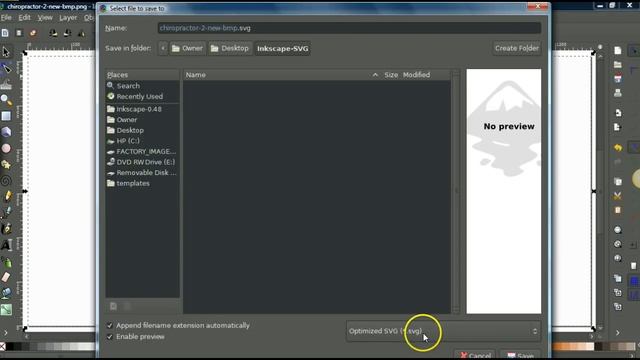Open the Optimized SVG file type dropdown

coord(444,331)
